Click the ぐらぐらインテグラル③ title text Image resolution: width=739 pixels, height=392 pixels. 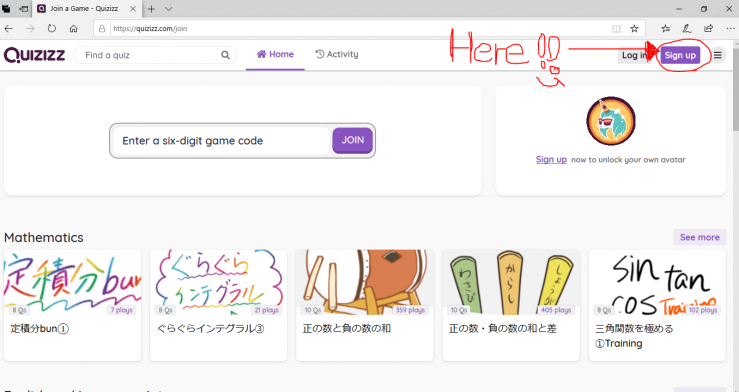tap(210, 328)
